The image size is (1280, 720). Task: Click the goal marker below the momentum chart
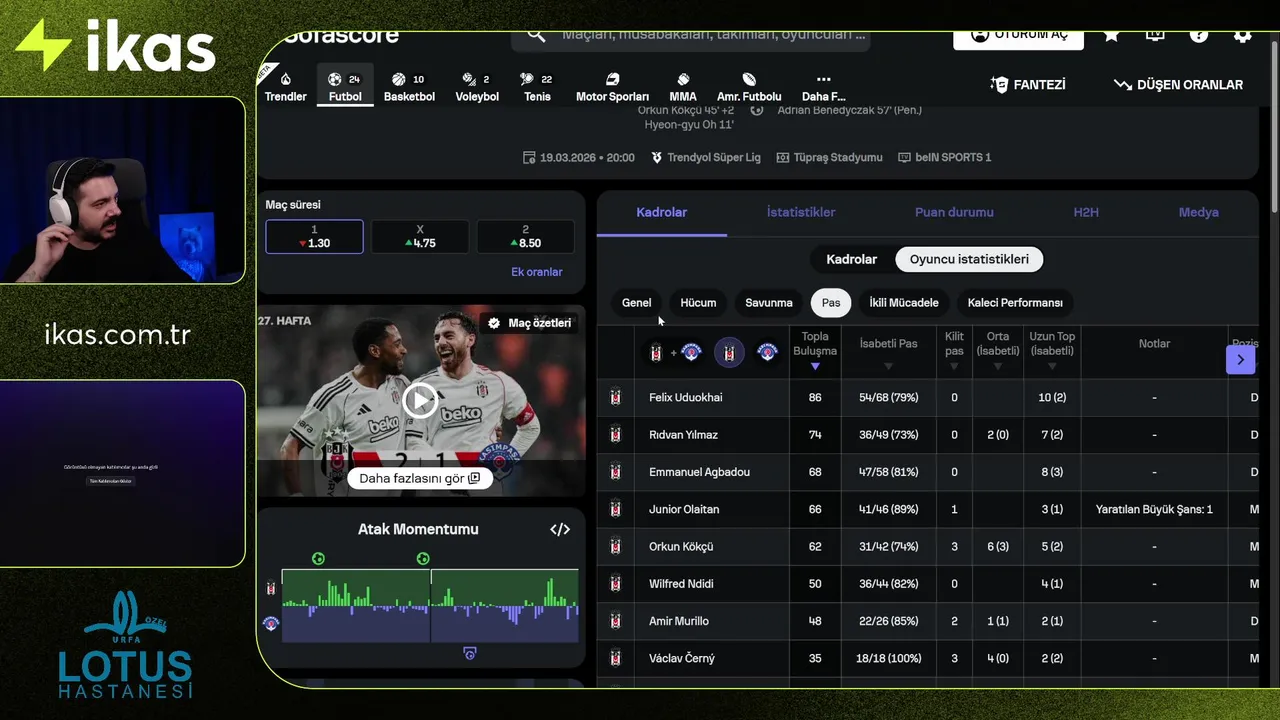tap(470, 654)
